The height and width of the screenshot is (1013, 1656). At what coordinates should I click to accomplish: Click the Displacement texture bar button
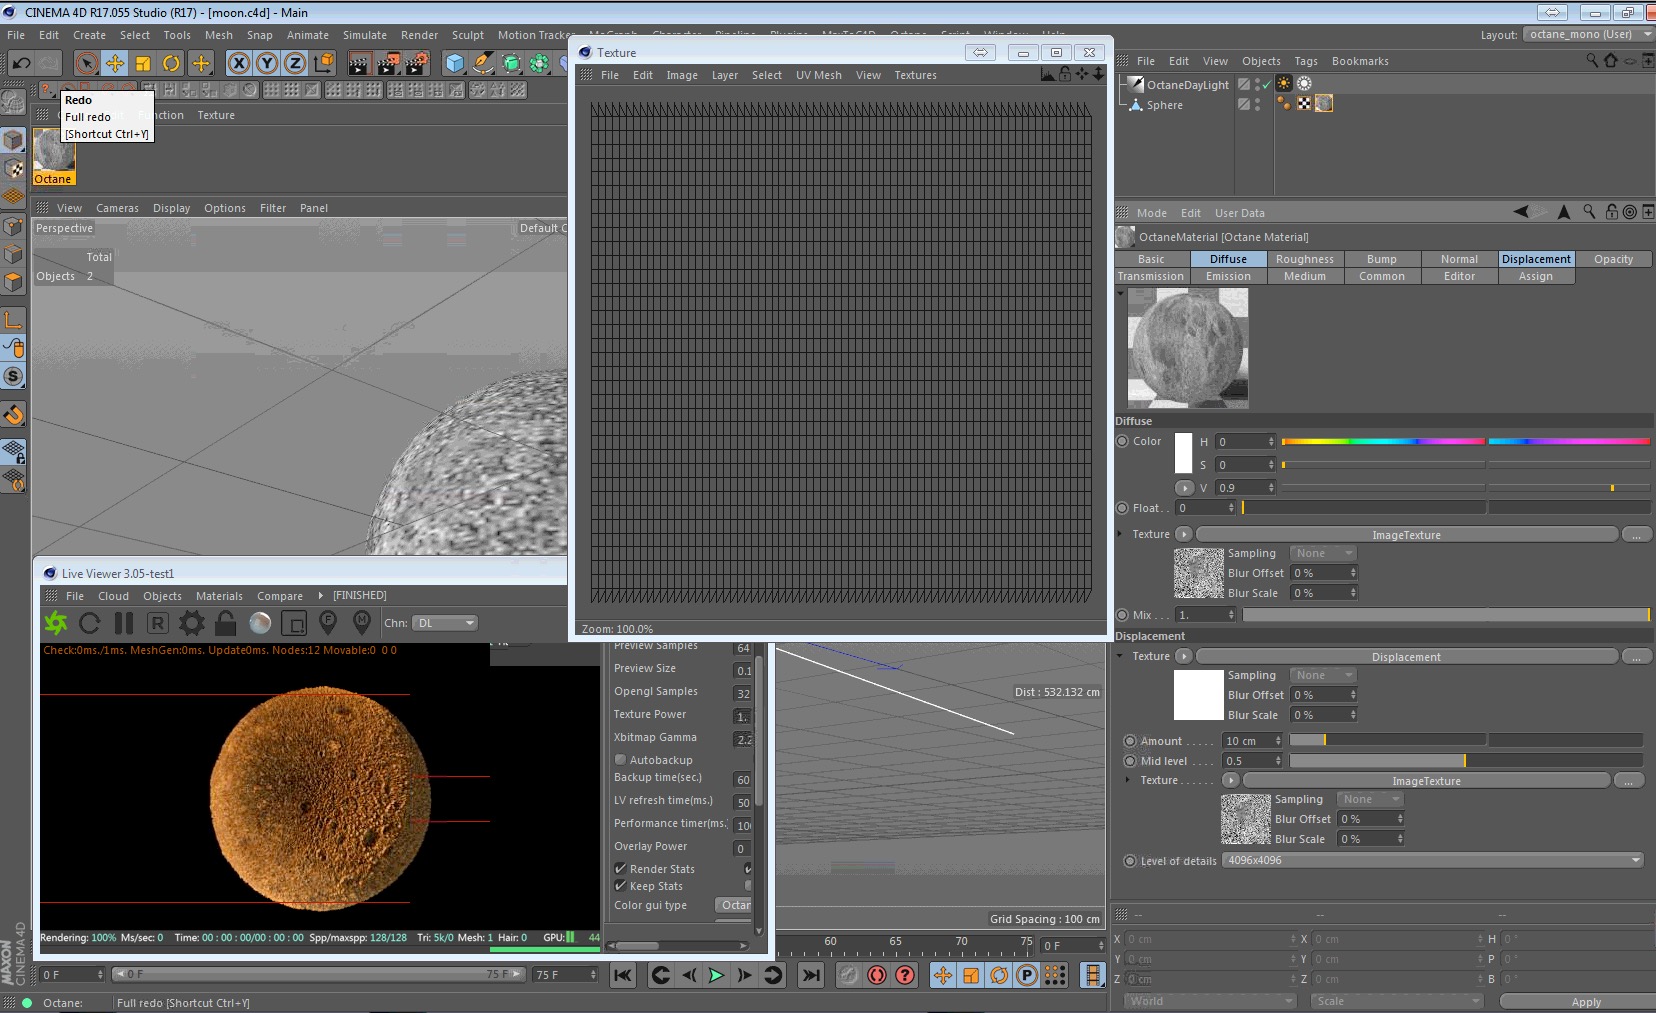[x=1405, y=657]
